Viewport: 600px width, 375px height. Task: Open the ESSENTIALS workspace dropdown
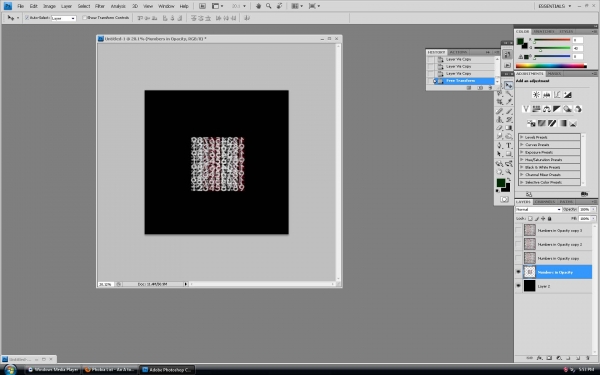(554, 6)
